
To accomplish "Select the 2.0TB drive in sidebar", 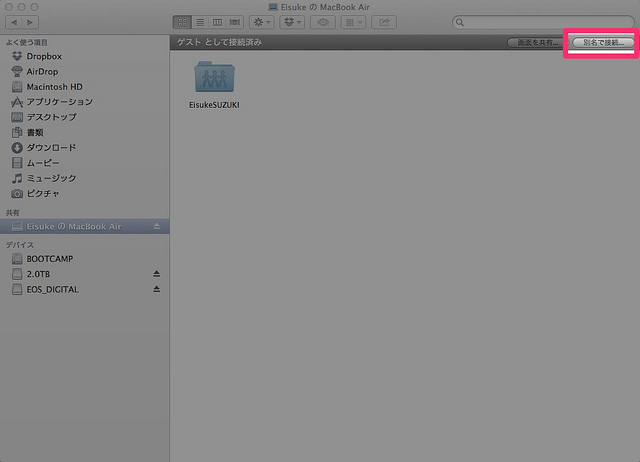I will 85,274.
